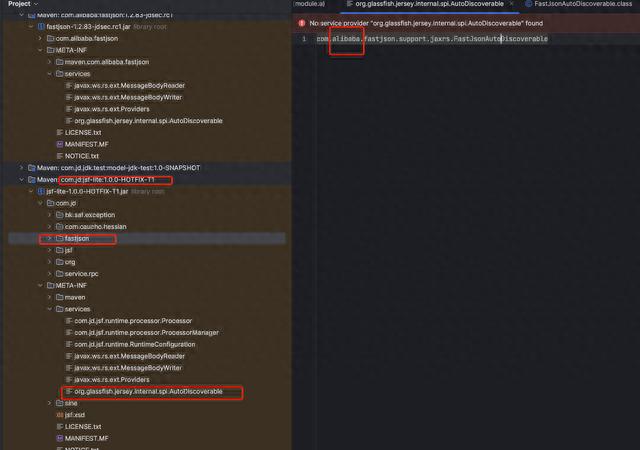Screen dimensions: 640x450
Task: Collapse the com.jd package node
Action: (x=40, y=203)
